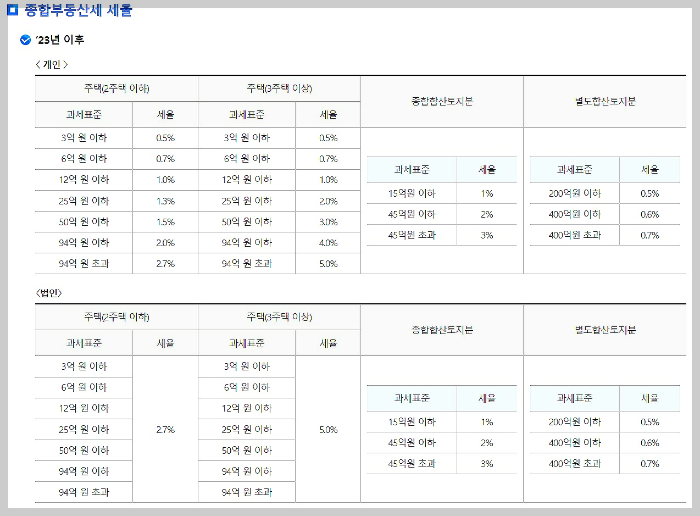This screenshot has height=516, width=700.
Task: Click the blue check icon beside '23년 이후
Action: [25, 40]
